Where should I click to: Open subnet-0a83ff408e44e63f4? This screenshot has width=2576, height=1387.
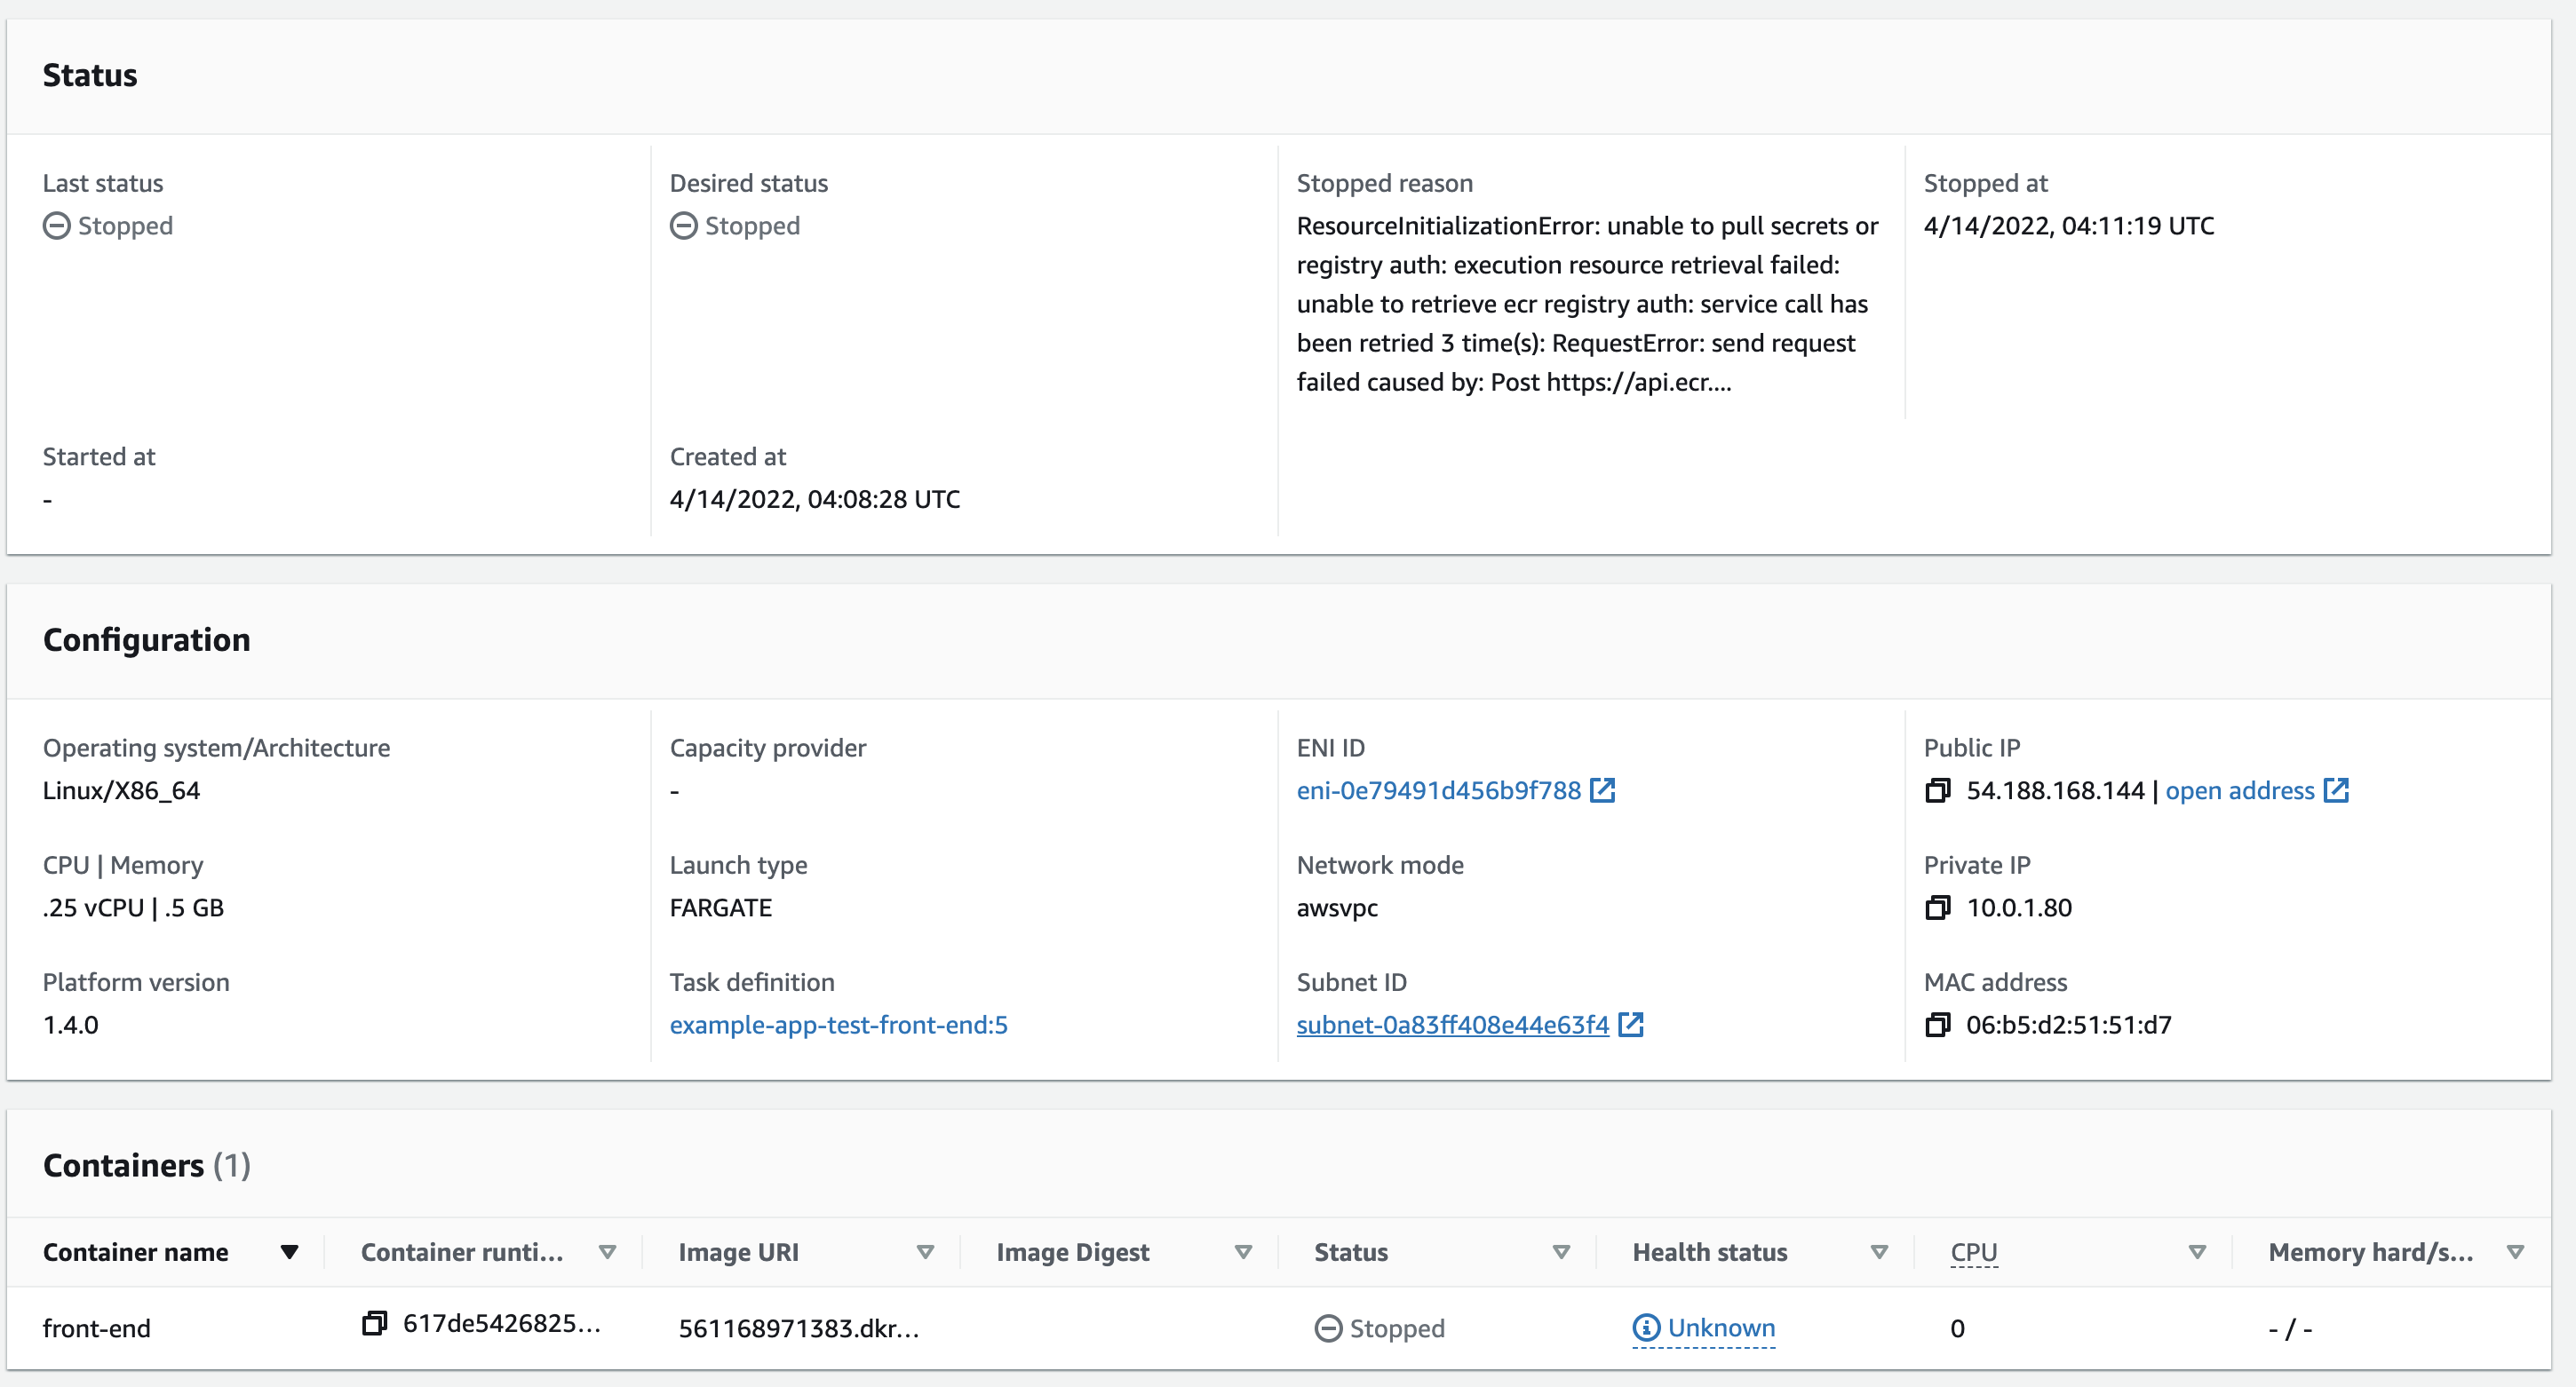click(1451, 1024)
